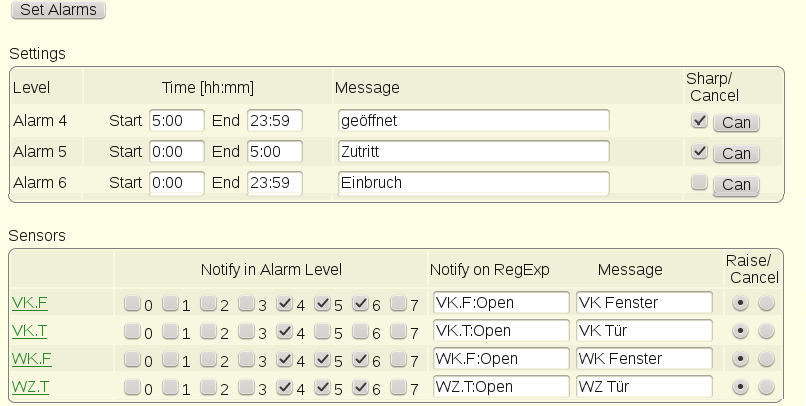Viewport: 806px width, 406px height.
Task: Open the VK.F sensor link
Action: point(30,303)
